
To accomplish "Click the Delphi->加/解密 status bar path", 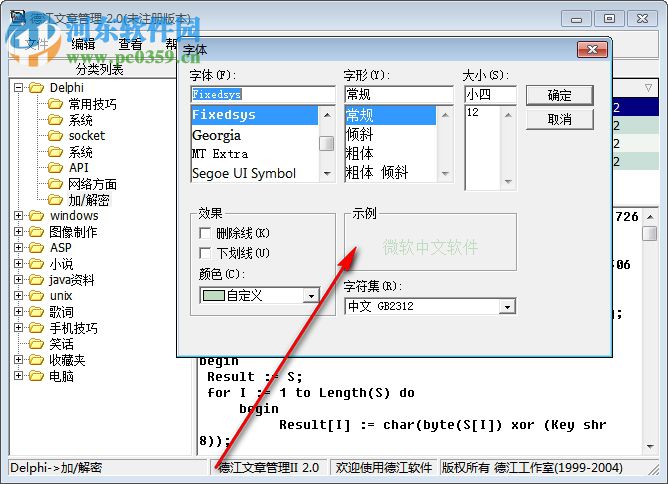I will 108,468.
